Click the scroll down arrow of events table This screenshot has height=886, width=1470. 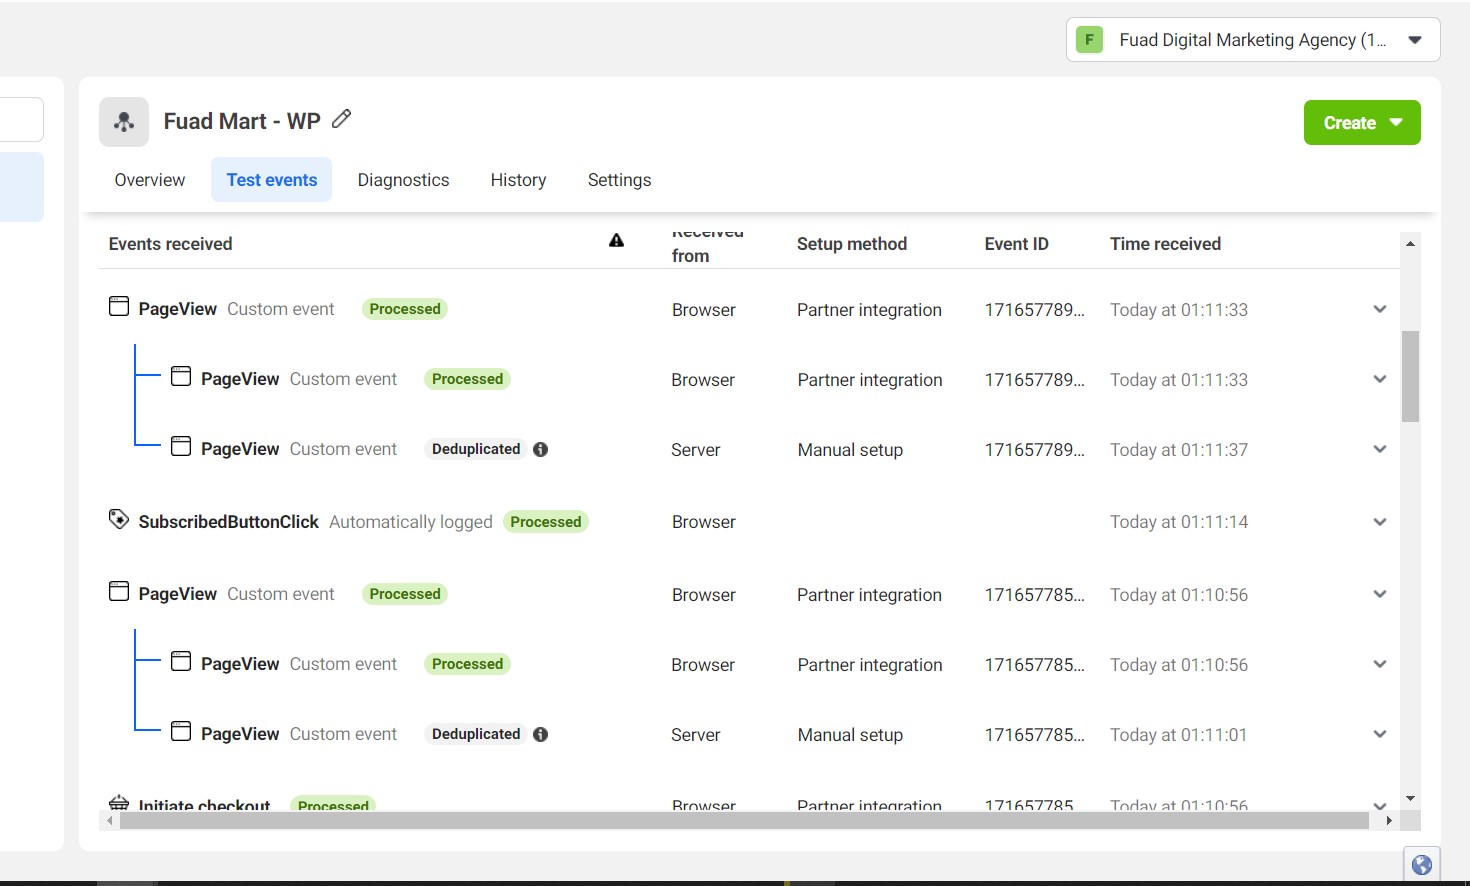click(x=1410, y=798)
